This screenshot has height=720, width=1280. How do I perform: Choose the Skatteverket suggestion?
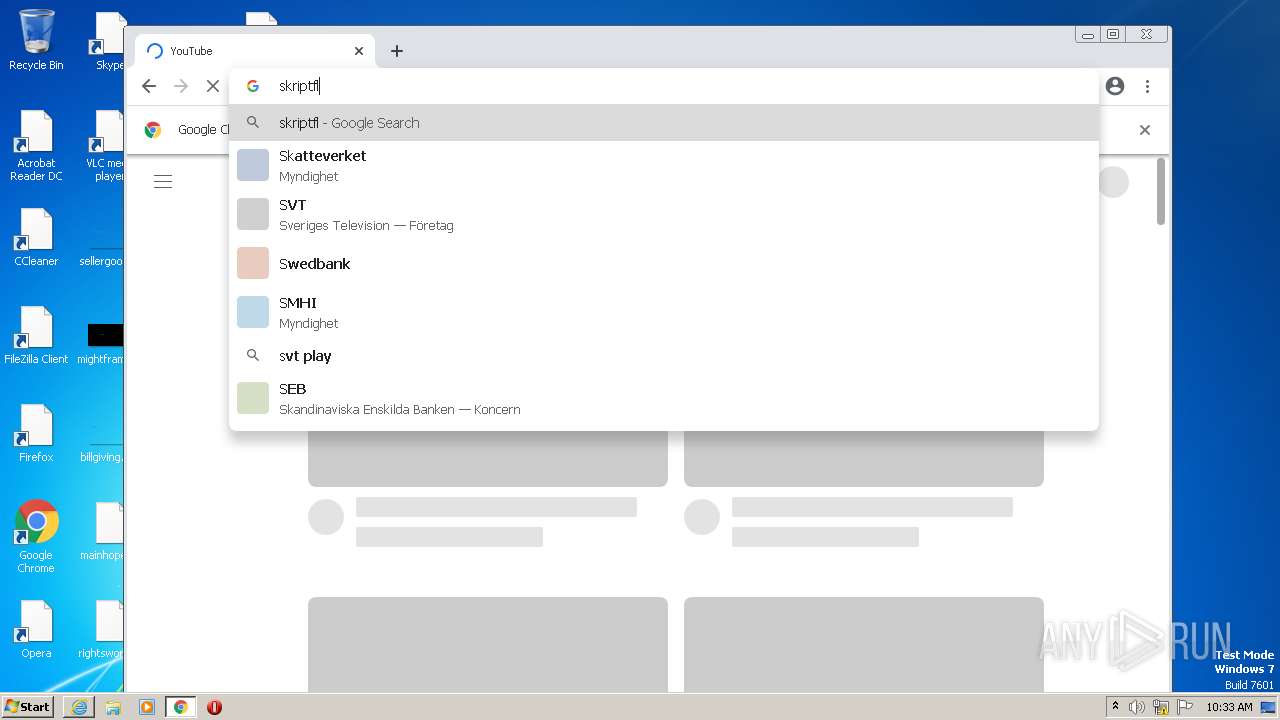pyautogui.click(x=664, y=165)
